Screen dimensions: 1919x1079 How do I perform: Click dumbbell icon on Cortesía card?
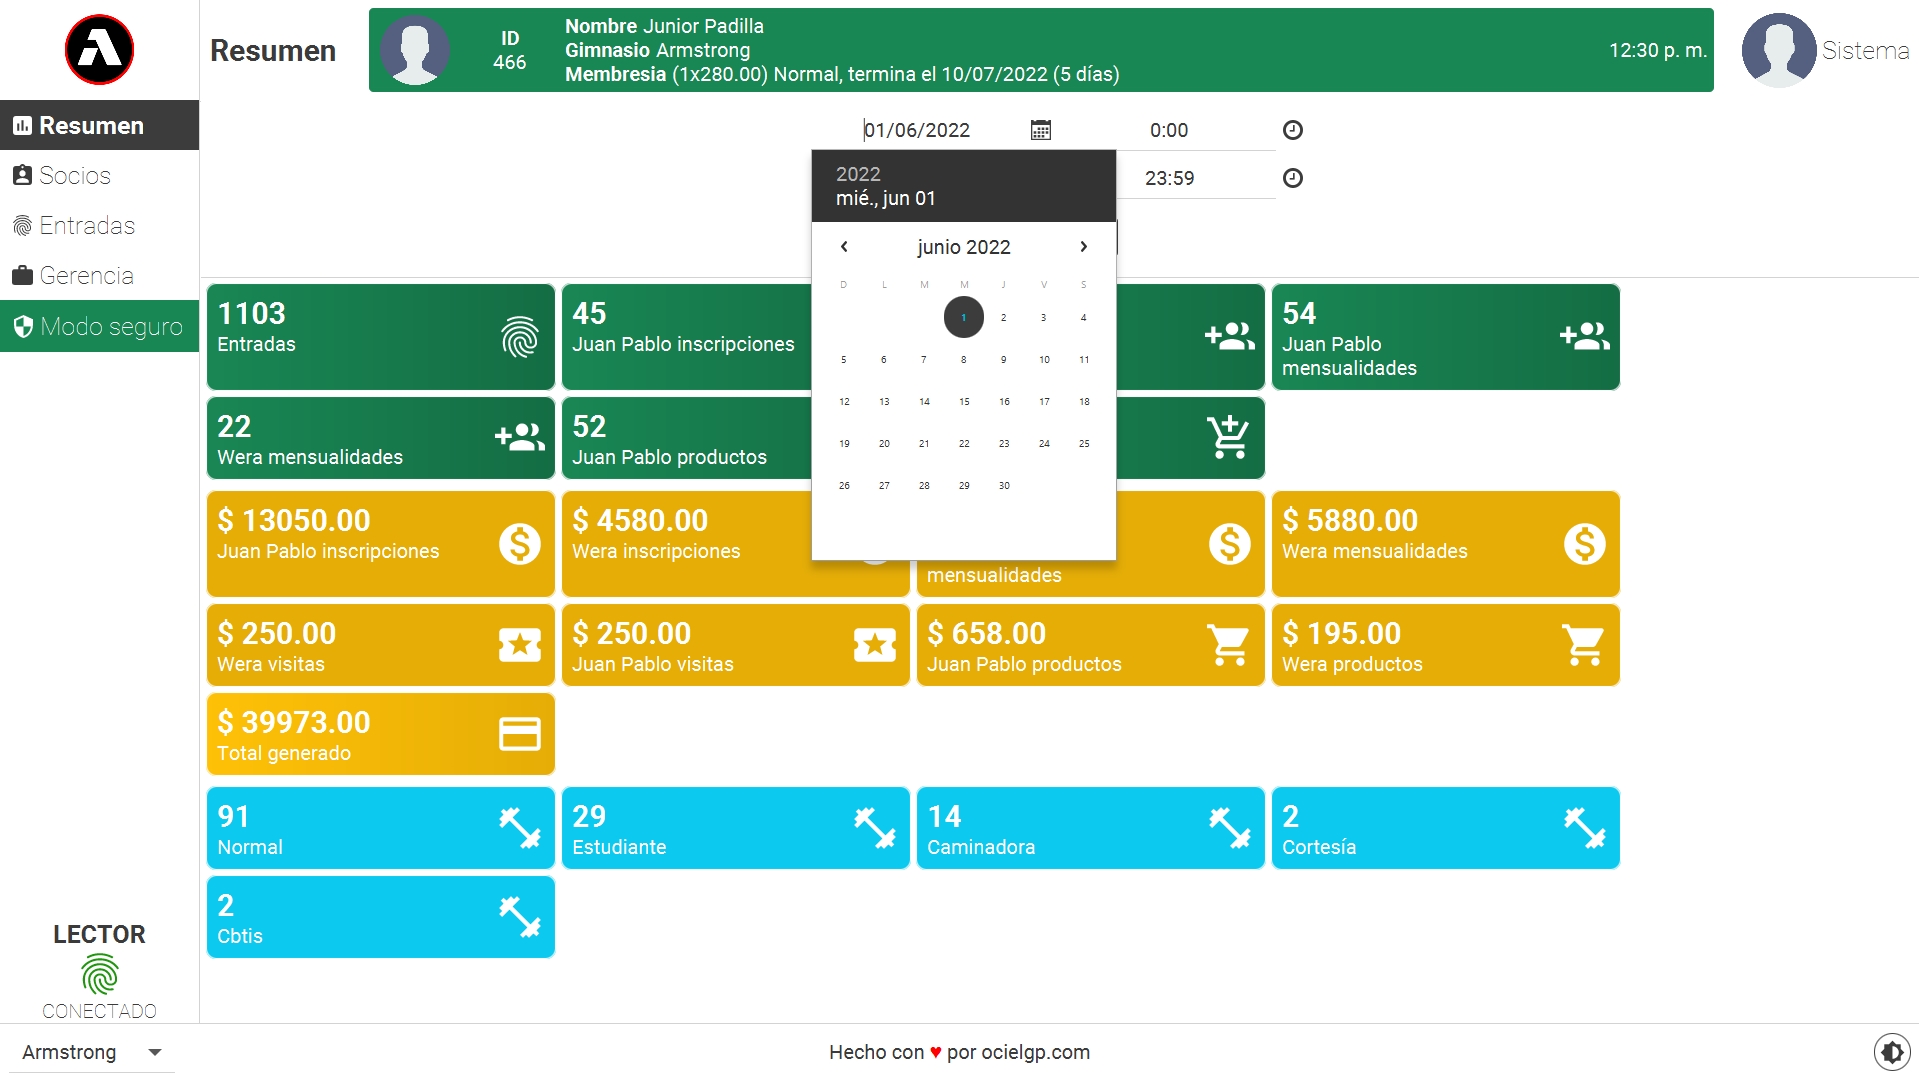tap(1585, 828)
